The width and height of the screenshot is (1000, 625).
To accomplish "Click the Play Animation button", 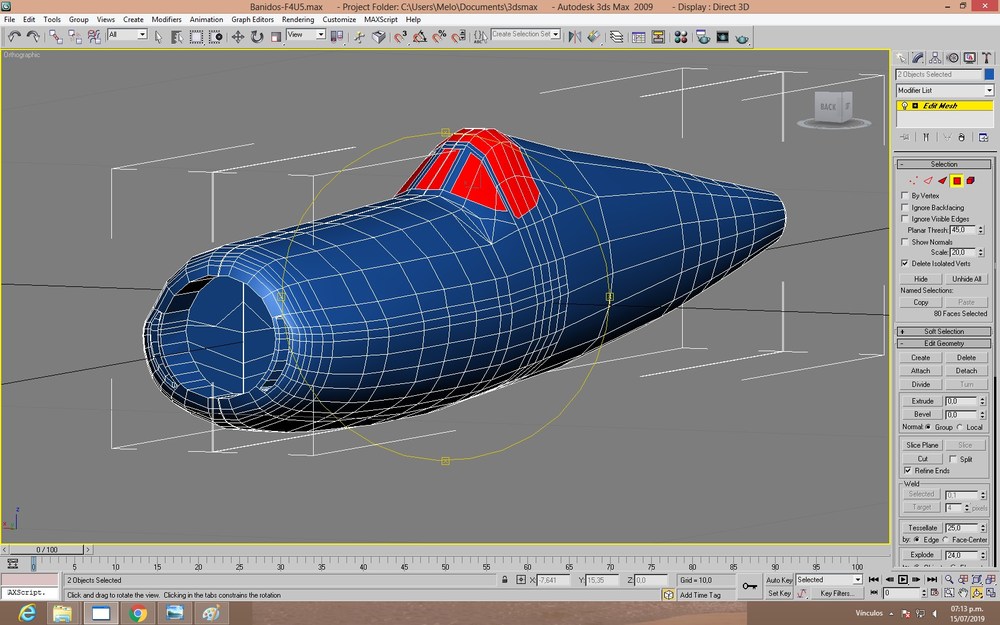I will click(902, 579).
